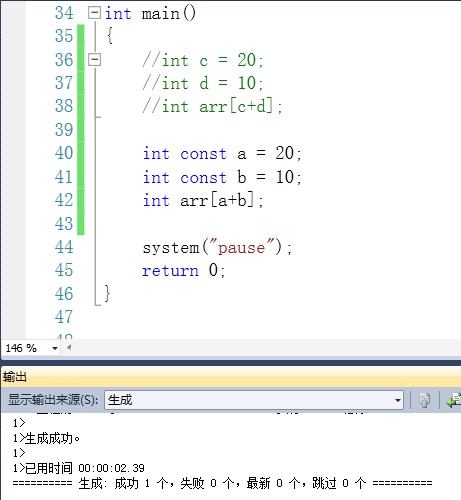Click line number 40 in the gutter

64,153
